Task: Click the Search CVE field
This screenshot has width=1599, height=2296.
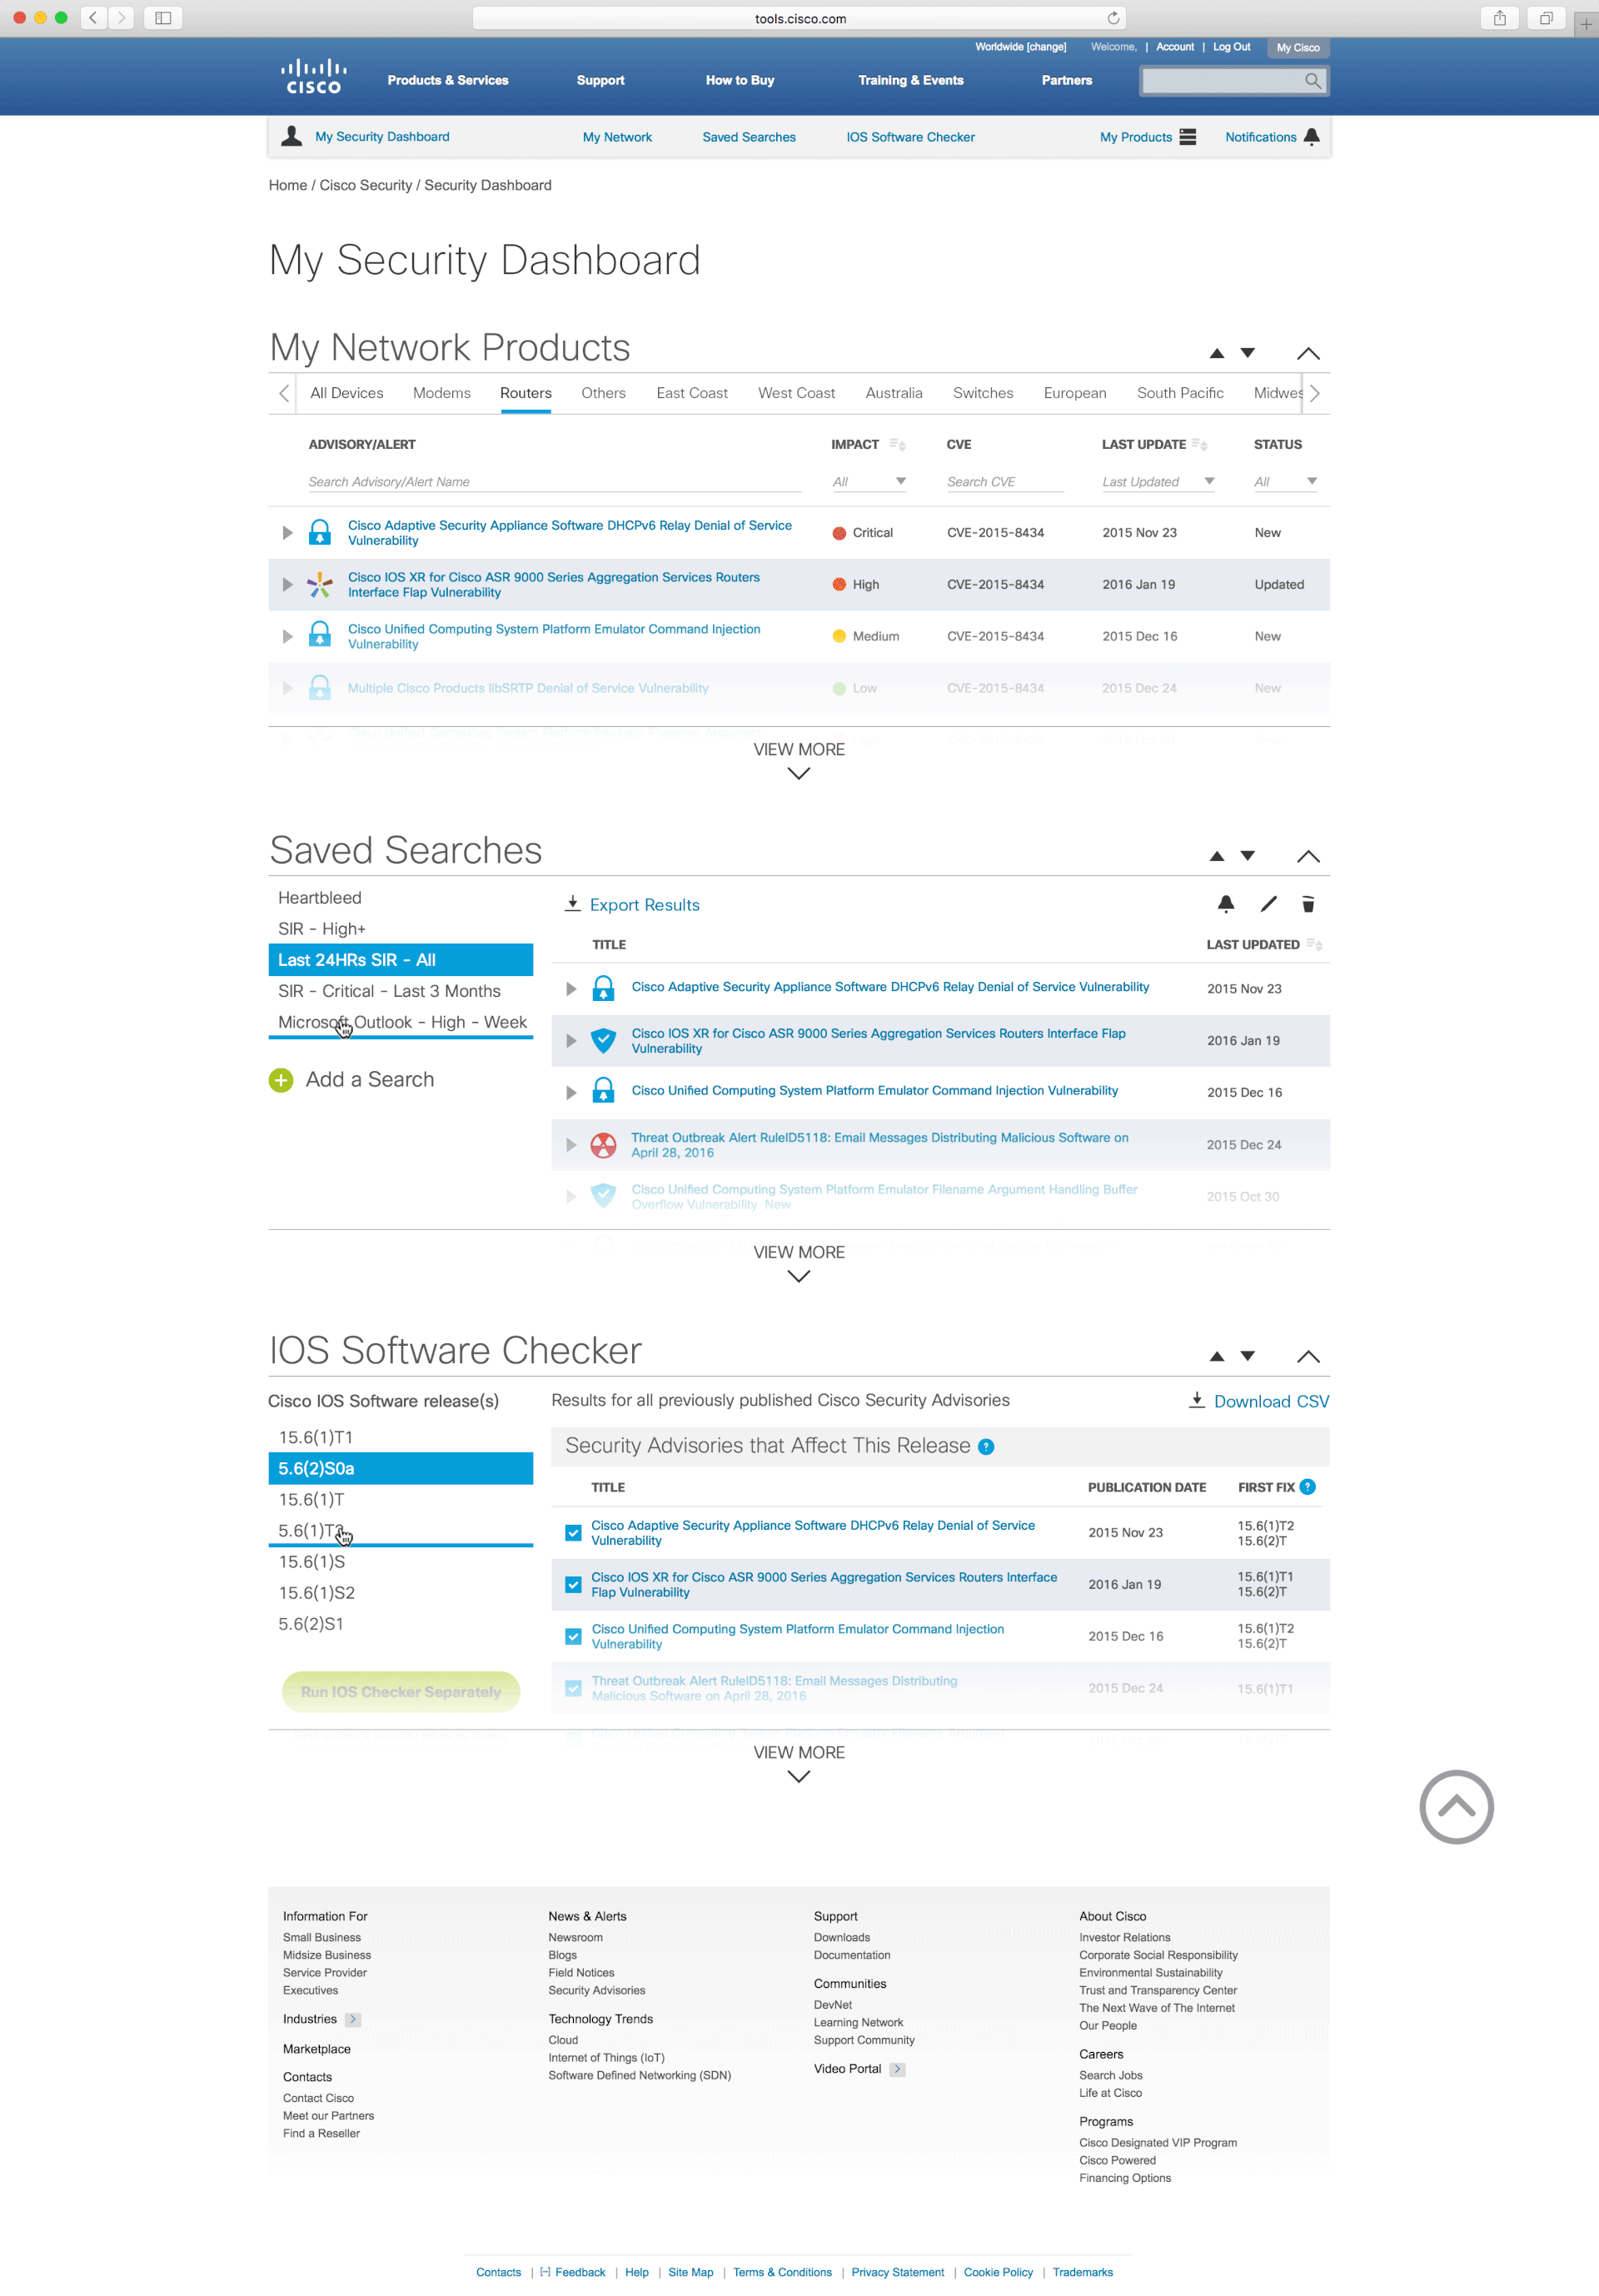Action: 1004,482
